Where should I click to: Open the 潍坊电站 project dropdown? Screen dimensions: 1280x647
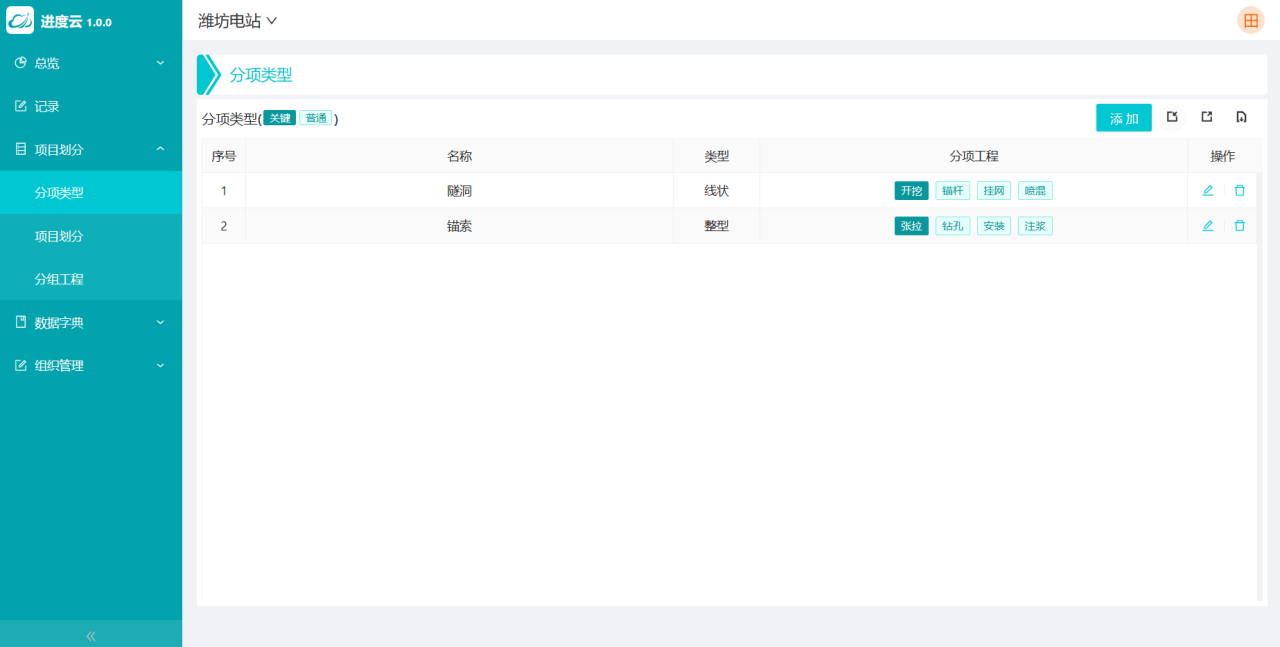click(x=237, y=21)
